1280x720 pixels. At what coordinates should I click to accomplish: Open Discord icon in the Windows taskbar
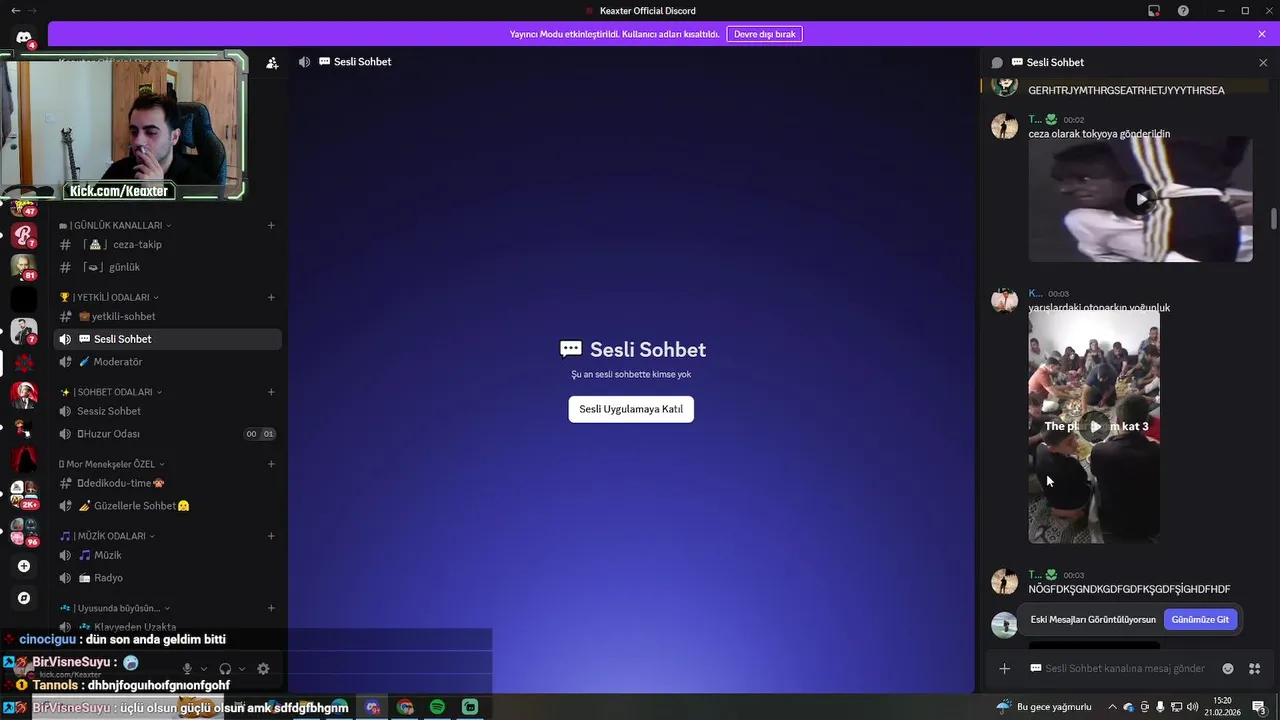tap(373, 707)
